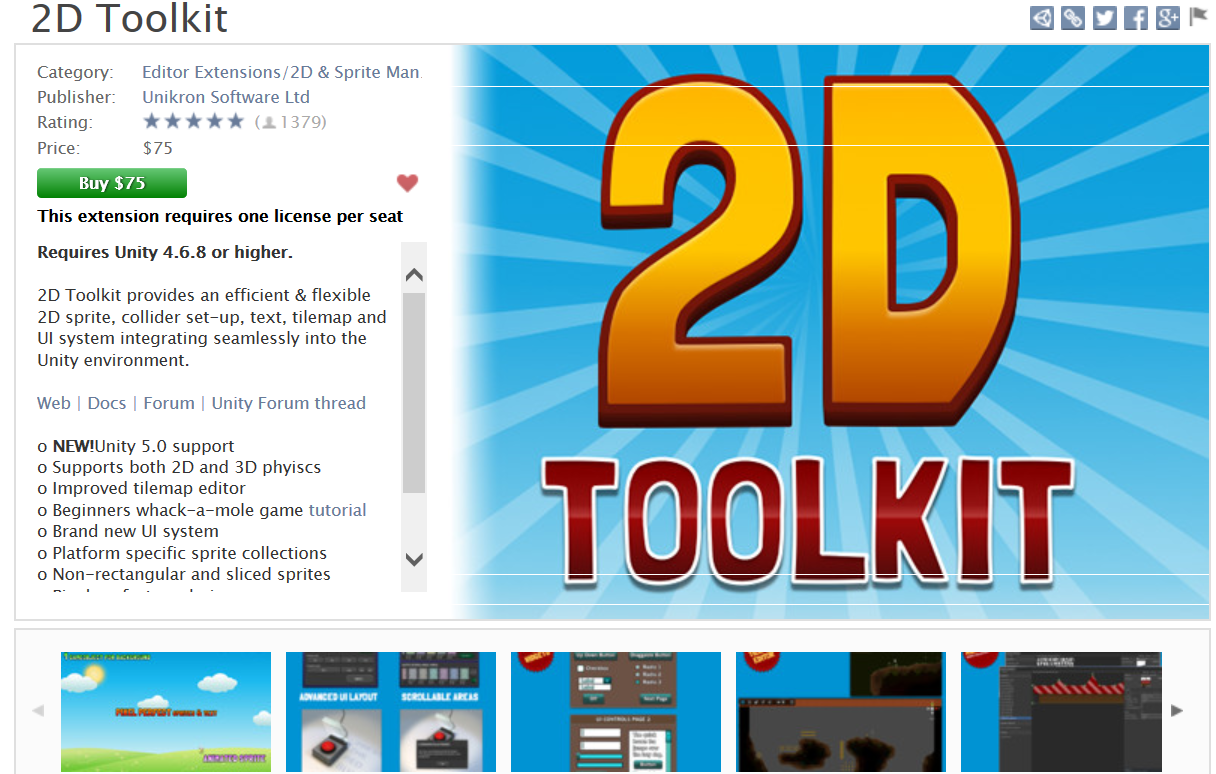This screenshot has height=774, width=1216.
Task: Click the description scrollbar thumb
Action: [414, 393]
